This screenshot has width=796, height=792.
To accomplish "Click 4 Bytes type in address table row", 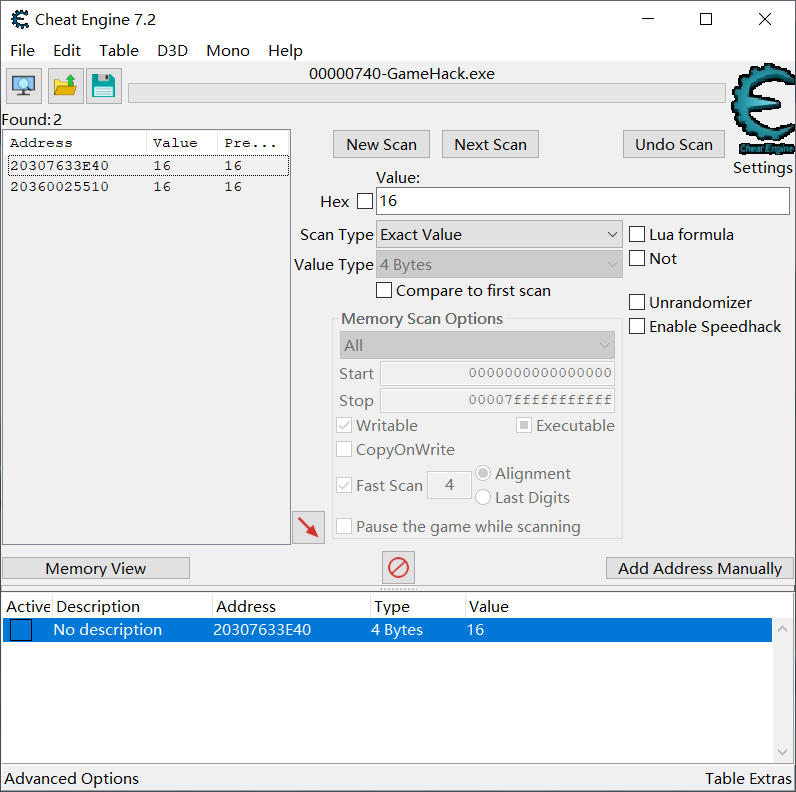I will pos(397,630).
